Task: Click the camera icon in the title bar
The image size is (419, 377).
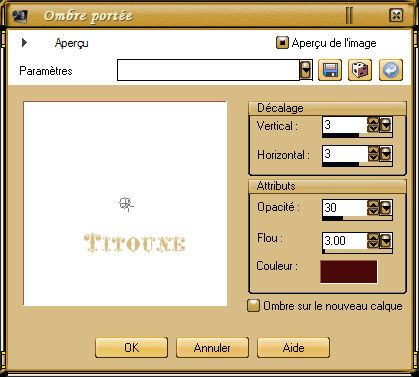Action: [x=20, y=16]
